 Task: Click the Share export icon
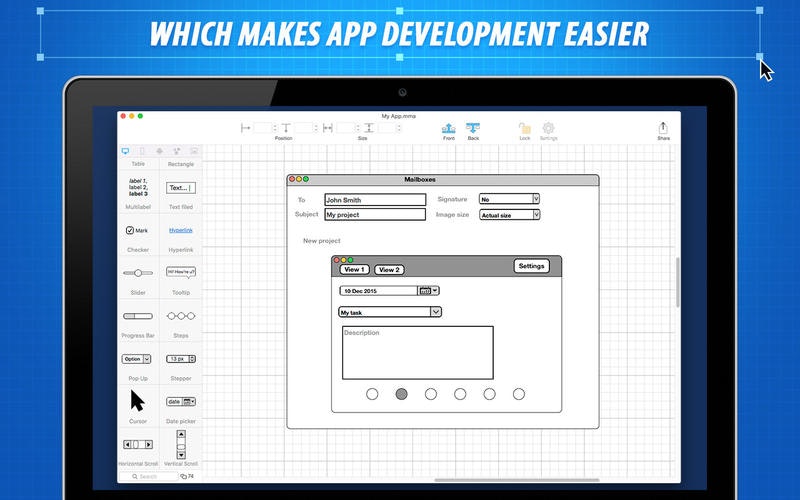(x=663, y=128)
